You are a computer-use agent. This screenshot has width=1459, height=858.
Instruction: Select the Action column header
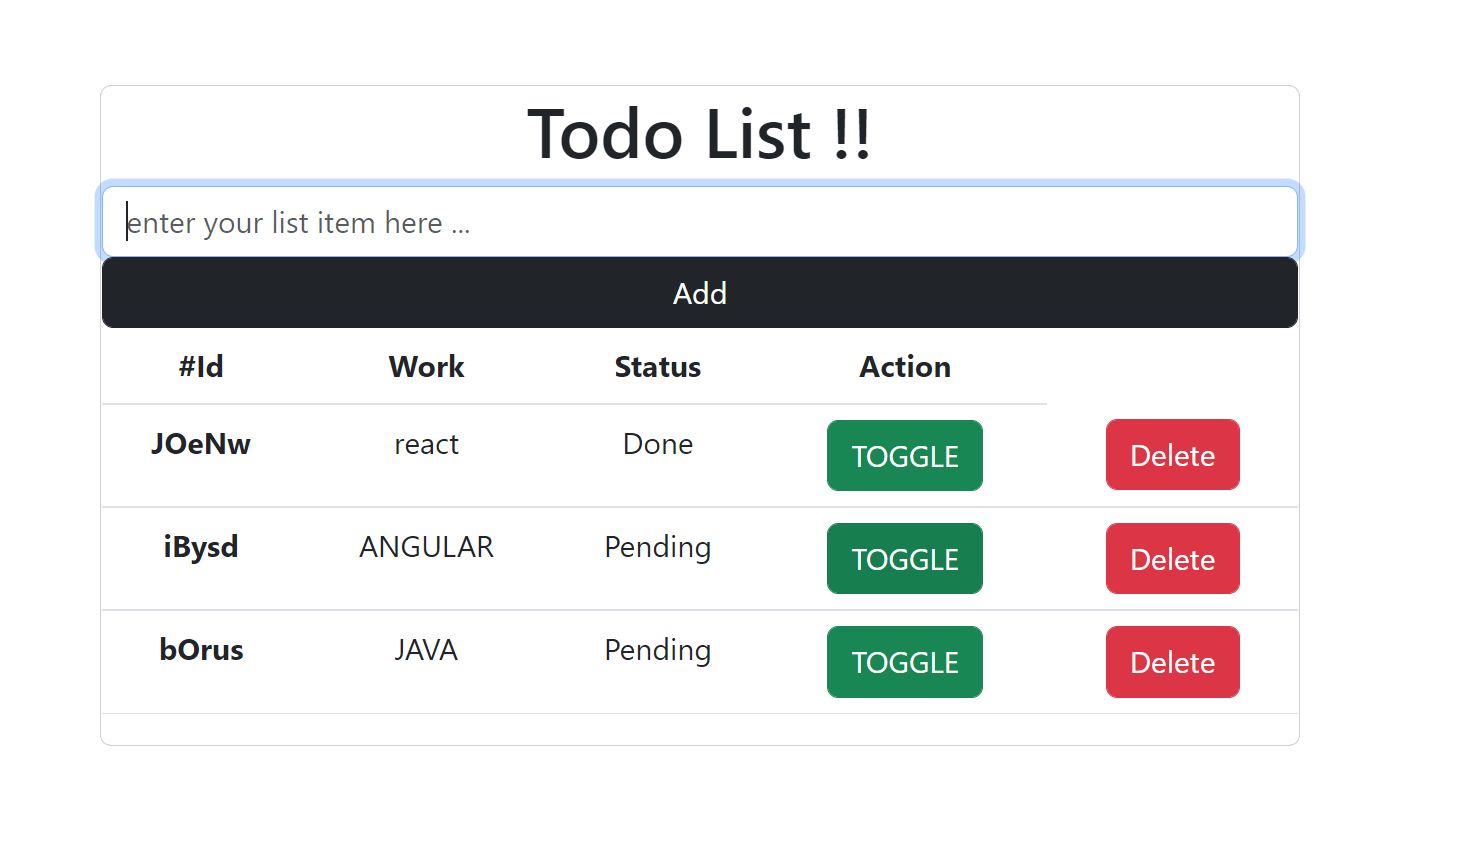(x=904, y=366)
